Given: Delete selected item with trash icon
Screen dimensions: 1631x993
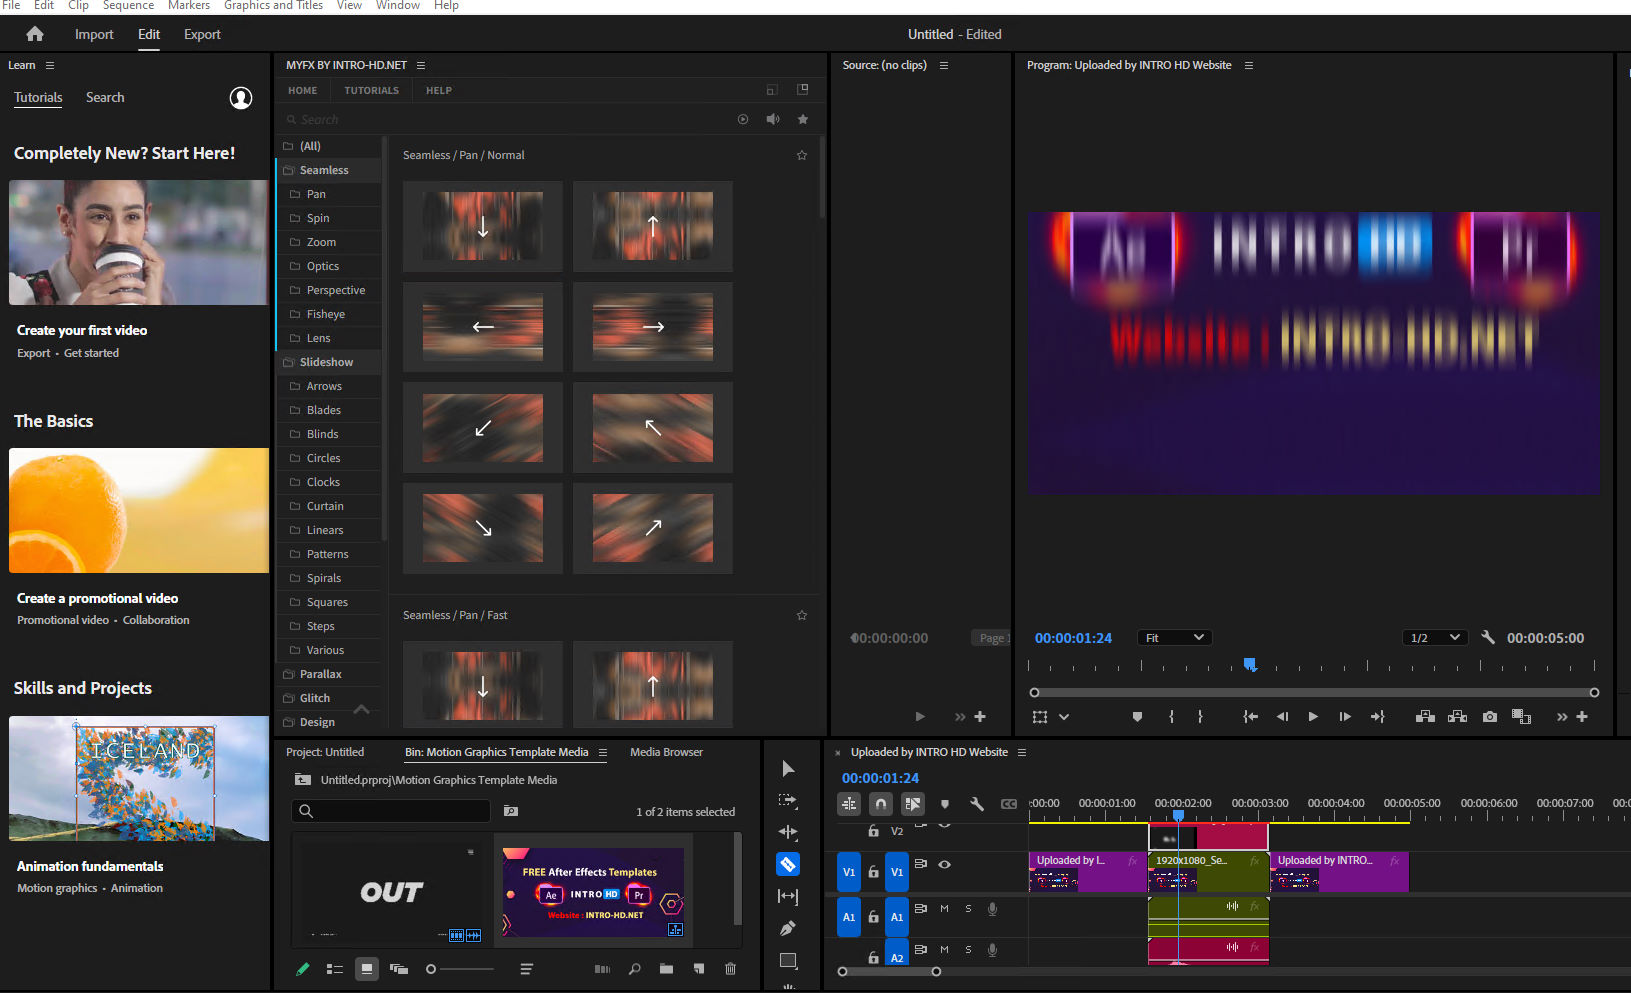Looking at the screenshot, I should pyautogui.click(x=730, y=969).
